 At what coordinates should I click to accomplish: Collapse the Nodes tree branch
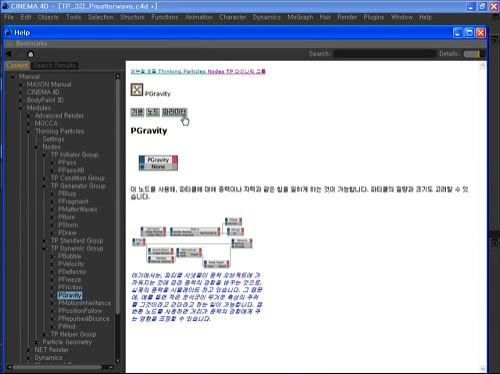tap(37, 147)
